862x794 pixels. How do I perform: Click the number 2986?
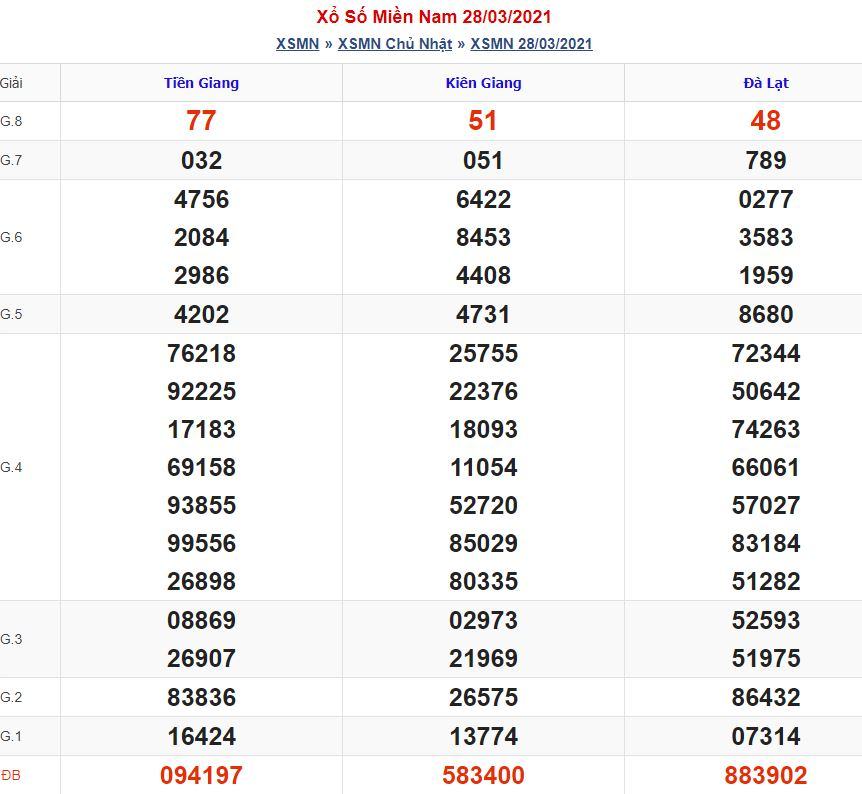(x=201, y=275)
